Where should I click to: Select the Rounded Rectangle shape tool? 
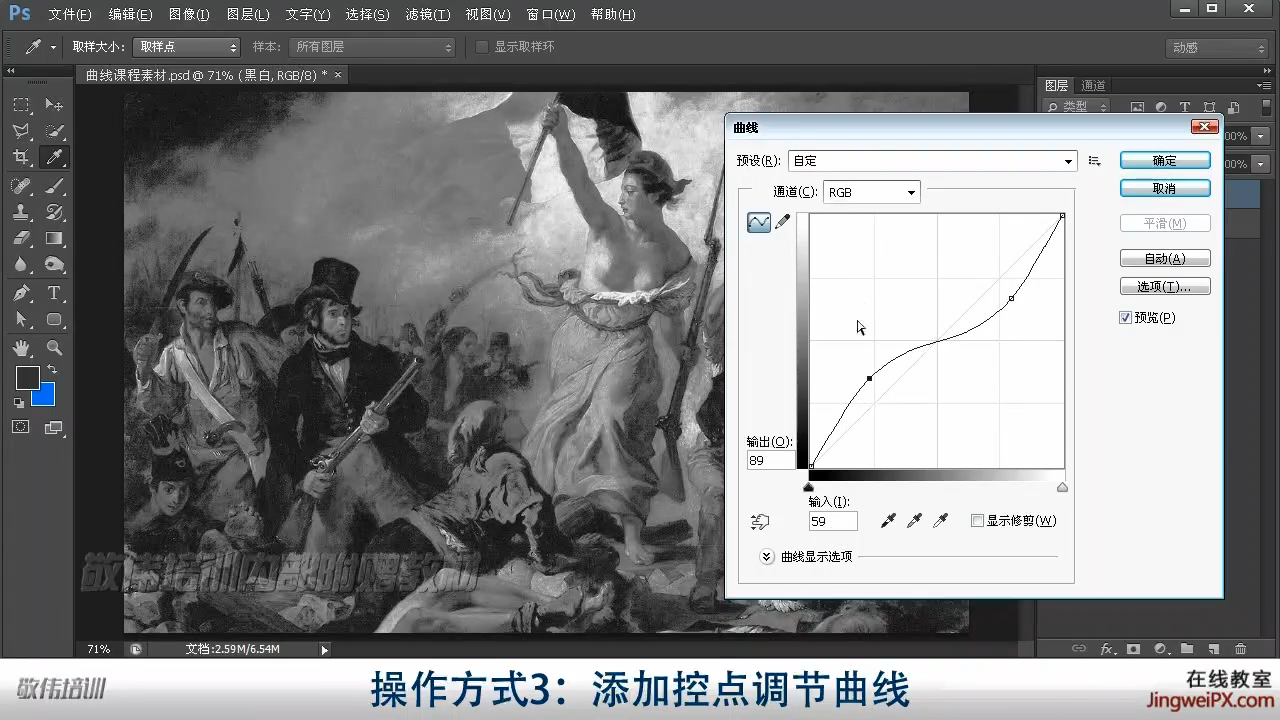click(54, 319)
